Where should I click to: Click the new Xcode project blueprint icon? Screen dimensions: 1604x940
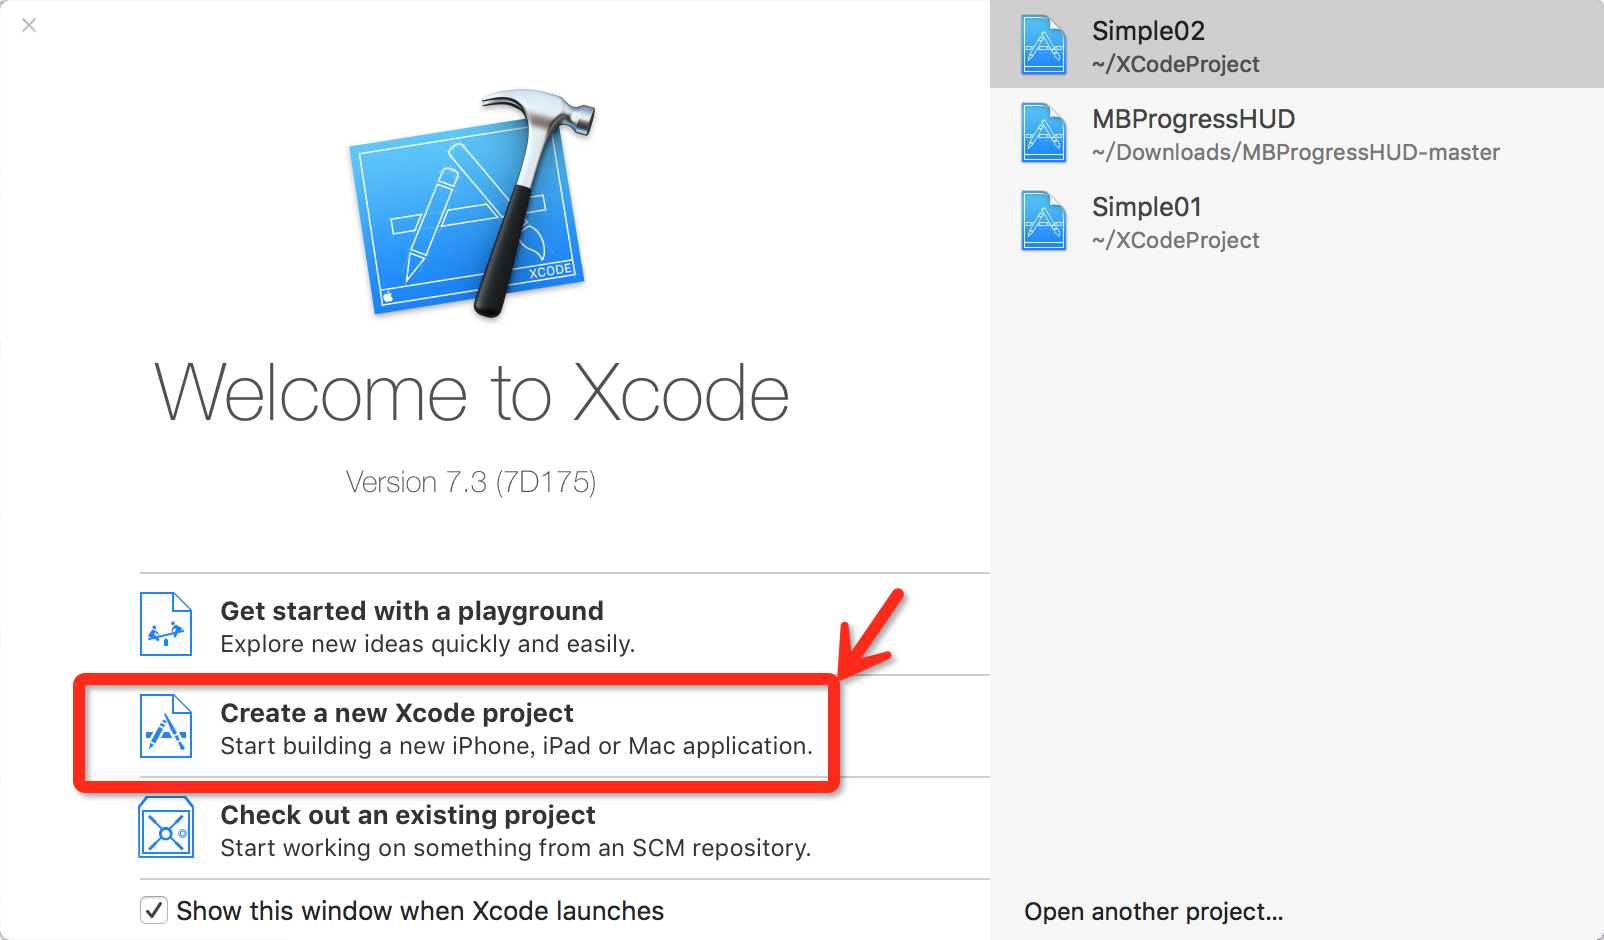coord(166,726)
